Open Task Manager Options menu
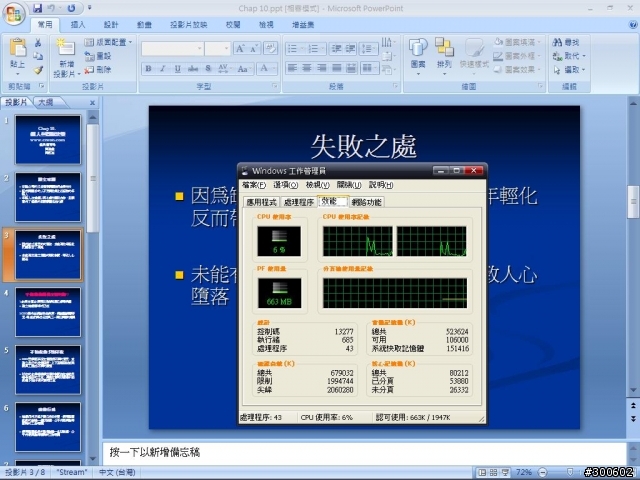Image resolution: width=640 pixels, height=480 pixels. pos(286,185)
